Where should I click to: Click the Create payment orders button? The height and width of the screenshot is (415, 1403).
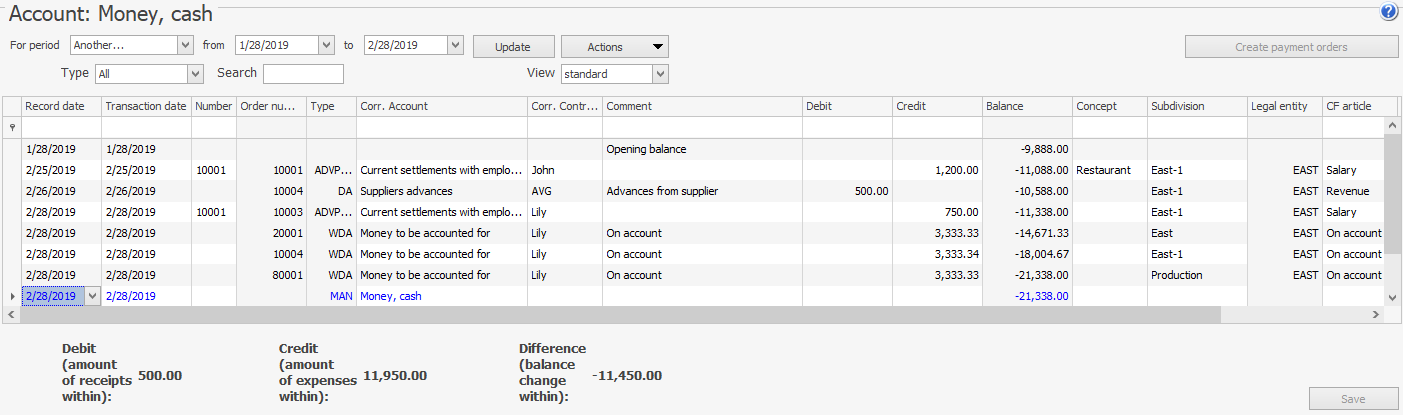click(x=1291, y=47)
